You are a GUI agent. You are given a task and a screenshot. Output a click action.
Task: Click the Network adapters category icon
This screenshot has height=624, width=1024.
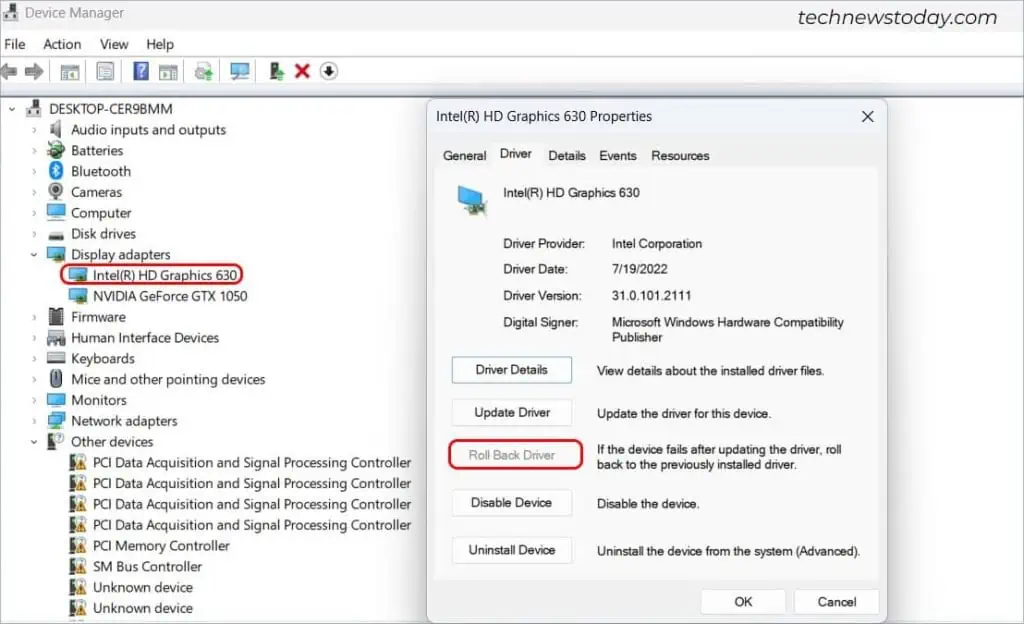tap(56, 420)
